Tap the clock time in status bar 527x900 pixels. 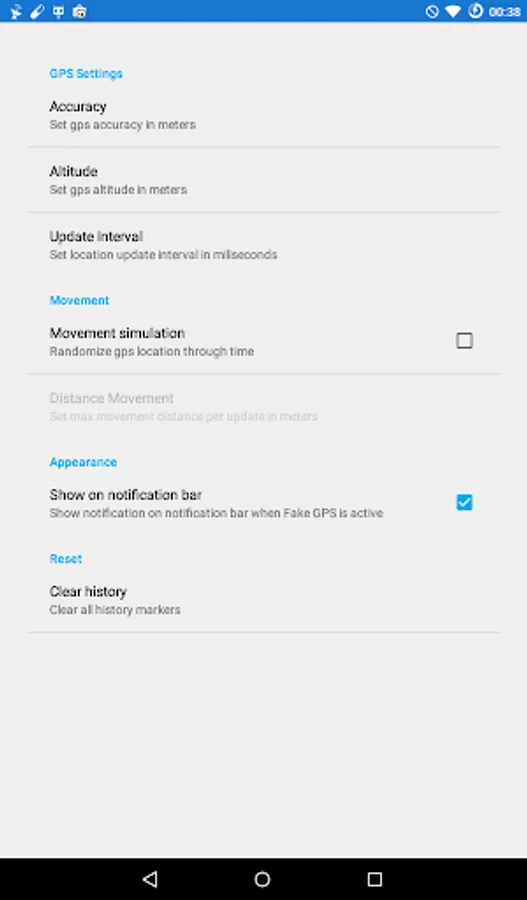click(x=504, y=11)
